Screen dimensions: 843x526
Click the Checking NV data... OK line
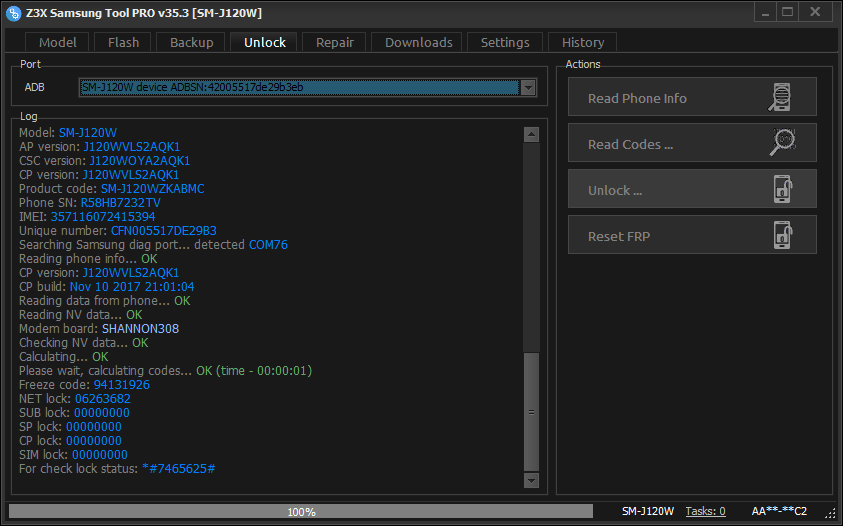83,343
